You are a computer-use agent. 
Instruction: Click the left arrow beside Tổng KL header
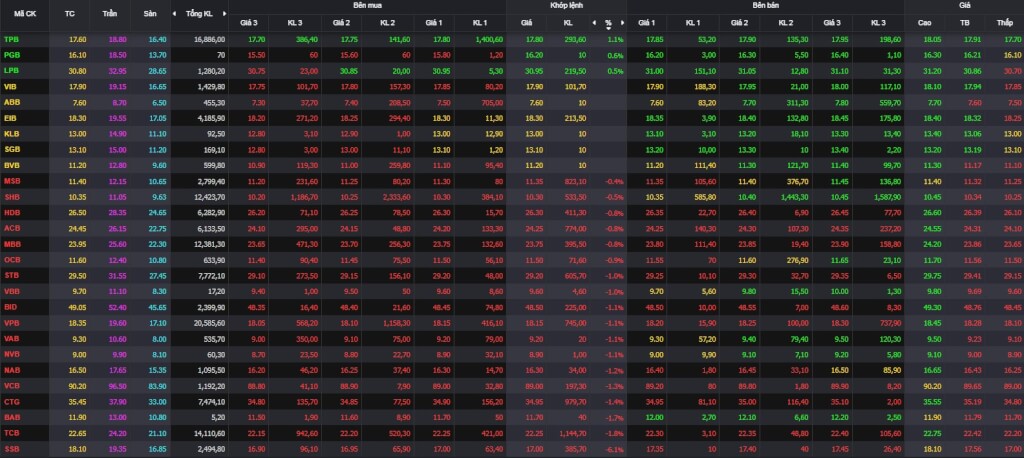[174, 13]
